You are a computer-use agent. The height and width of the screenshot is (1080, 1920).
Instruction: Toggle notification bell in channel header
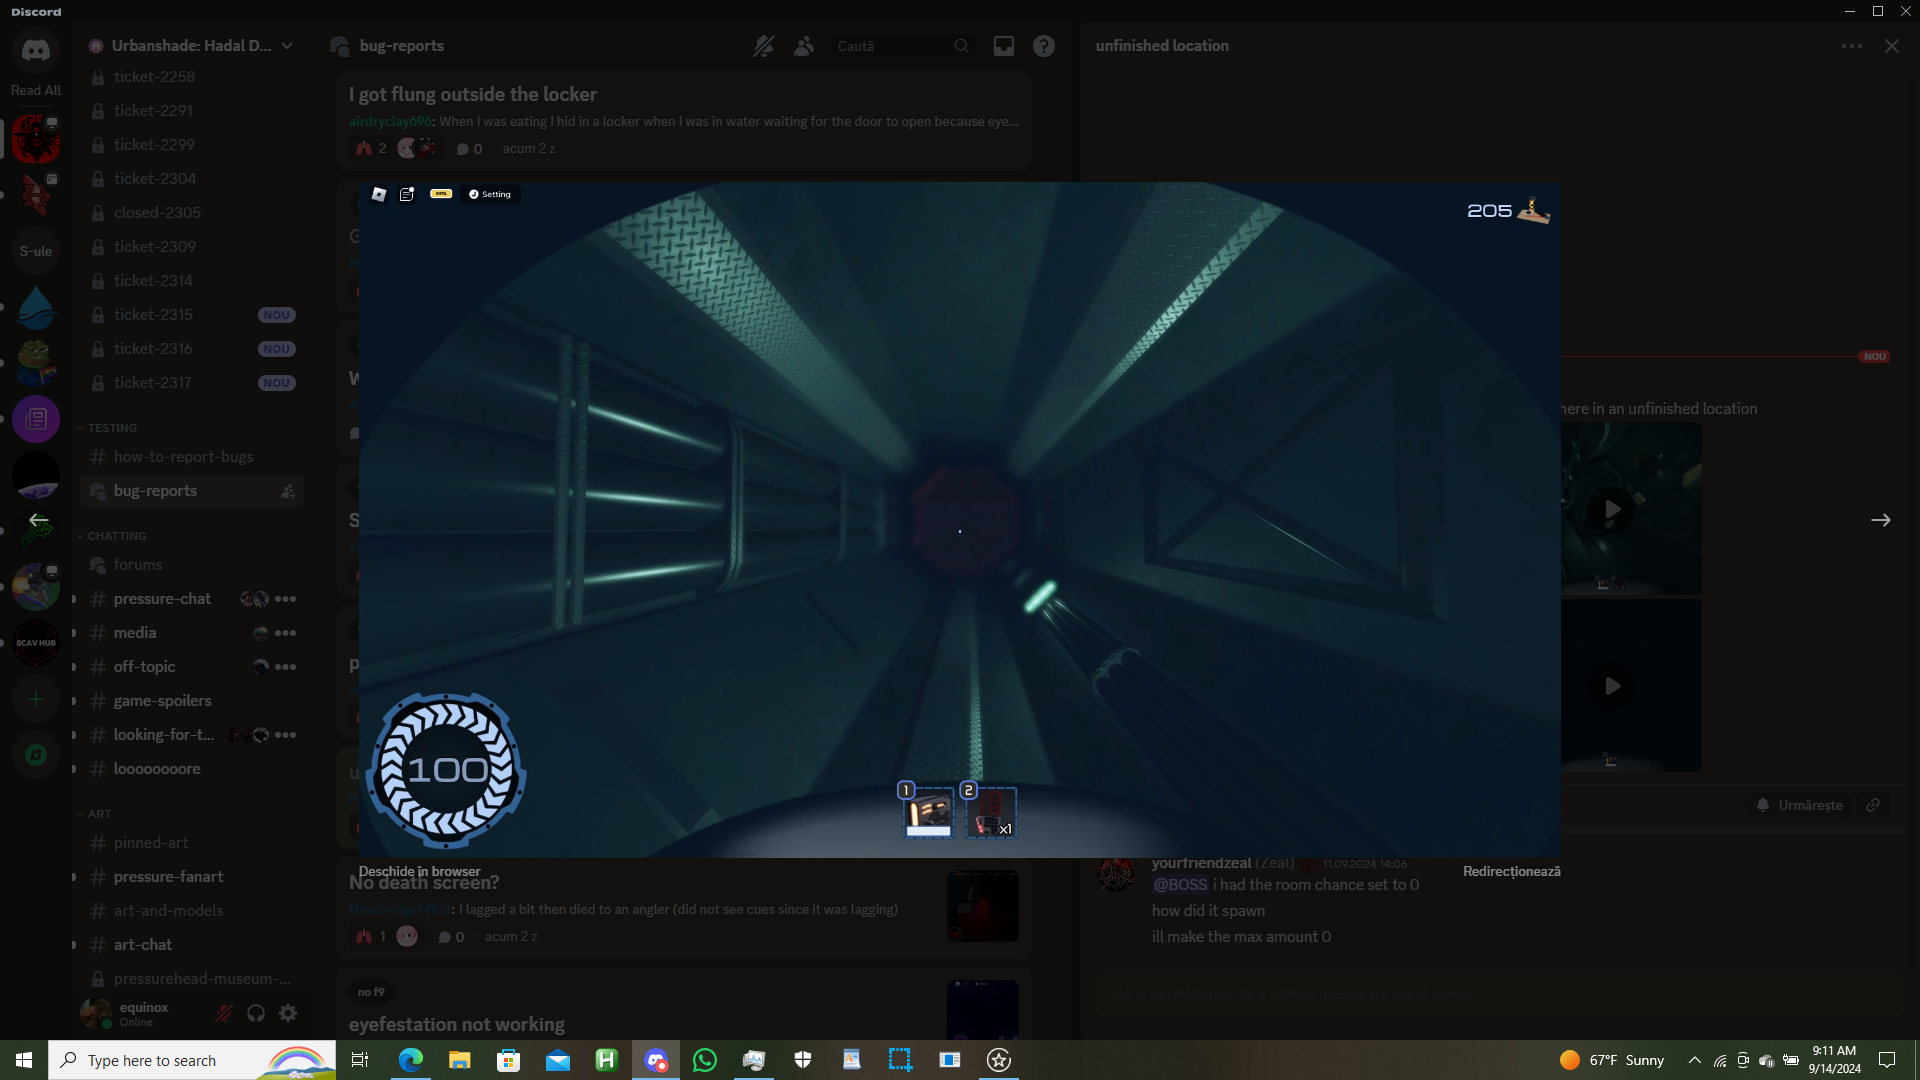[764, 46]
